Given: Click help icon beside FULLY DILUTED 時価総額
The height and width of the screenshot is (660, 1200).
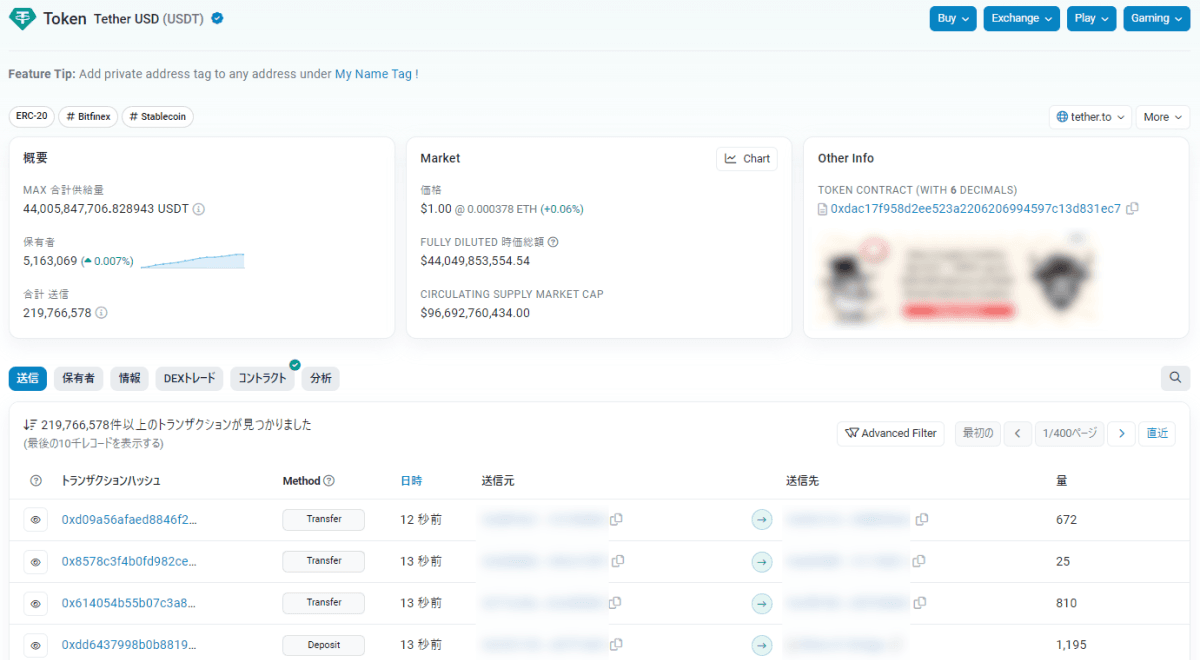Looking at the screenshot, I should pyautogui.click(x=553, y=242).
